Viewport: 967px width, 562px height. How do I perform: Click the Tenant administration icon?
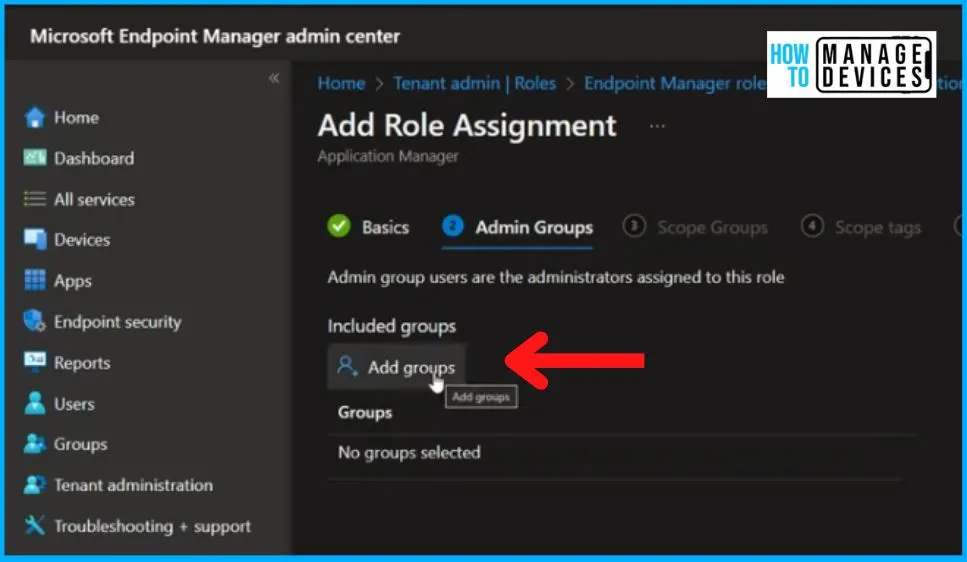tap(35, 485)
